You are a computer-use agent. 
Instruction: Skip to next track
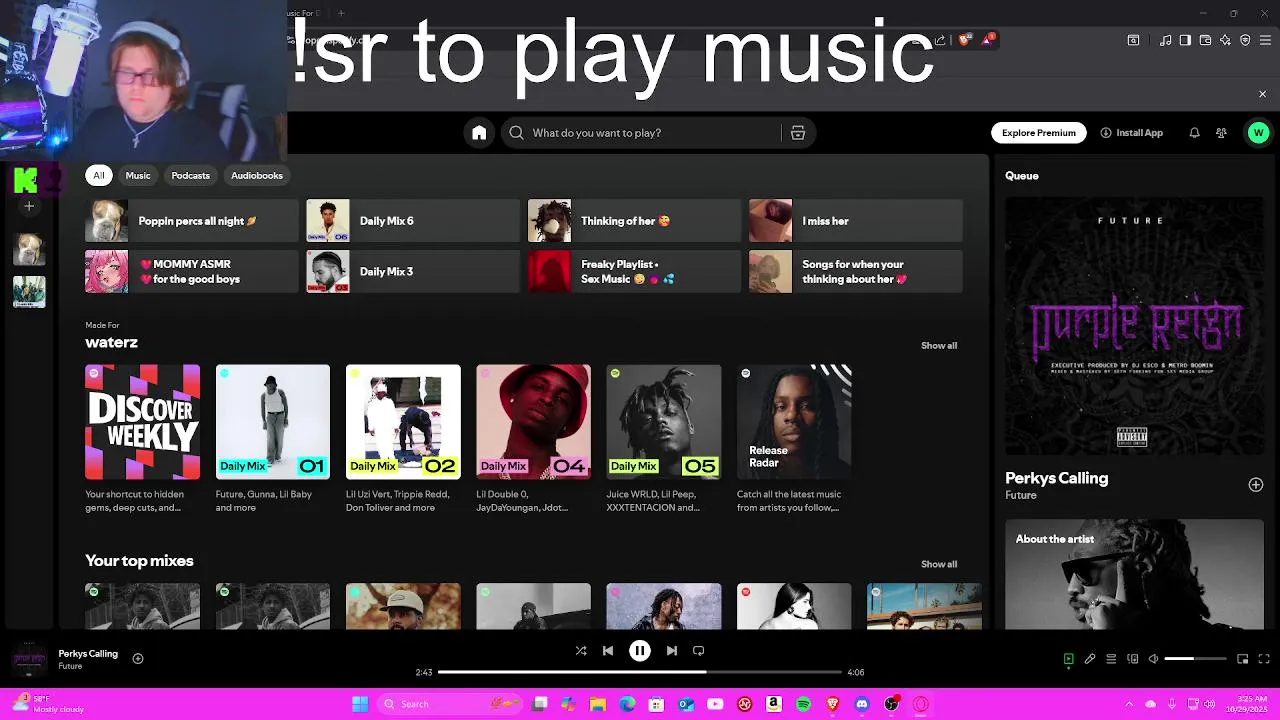click(671, 650)
